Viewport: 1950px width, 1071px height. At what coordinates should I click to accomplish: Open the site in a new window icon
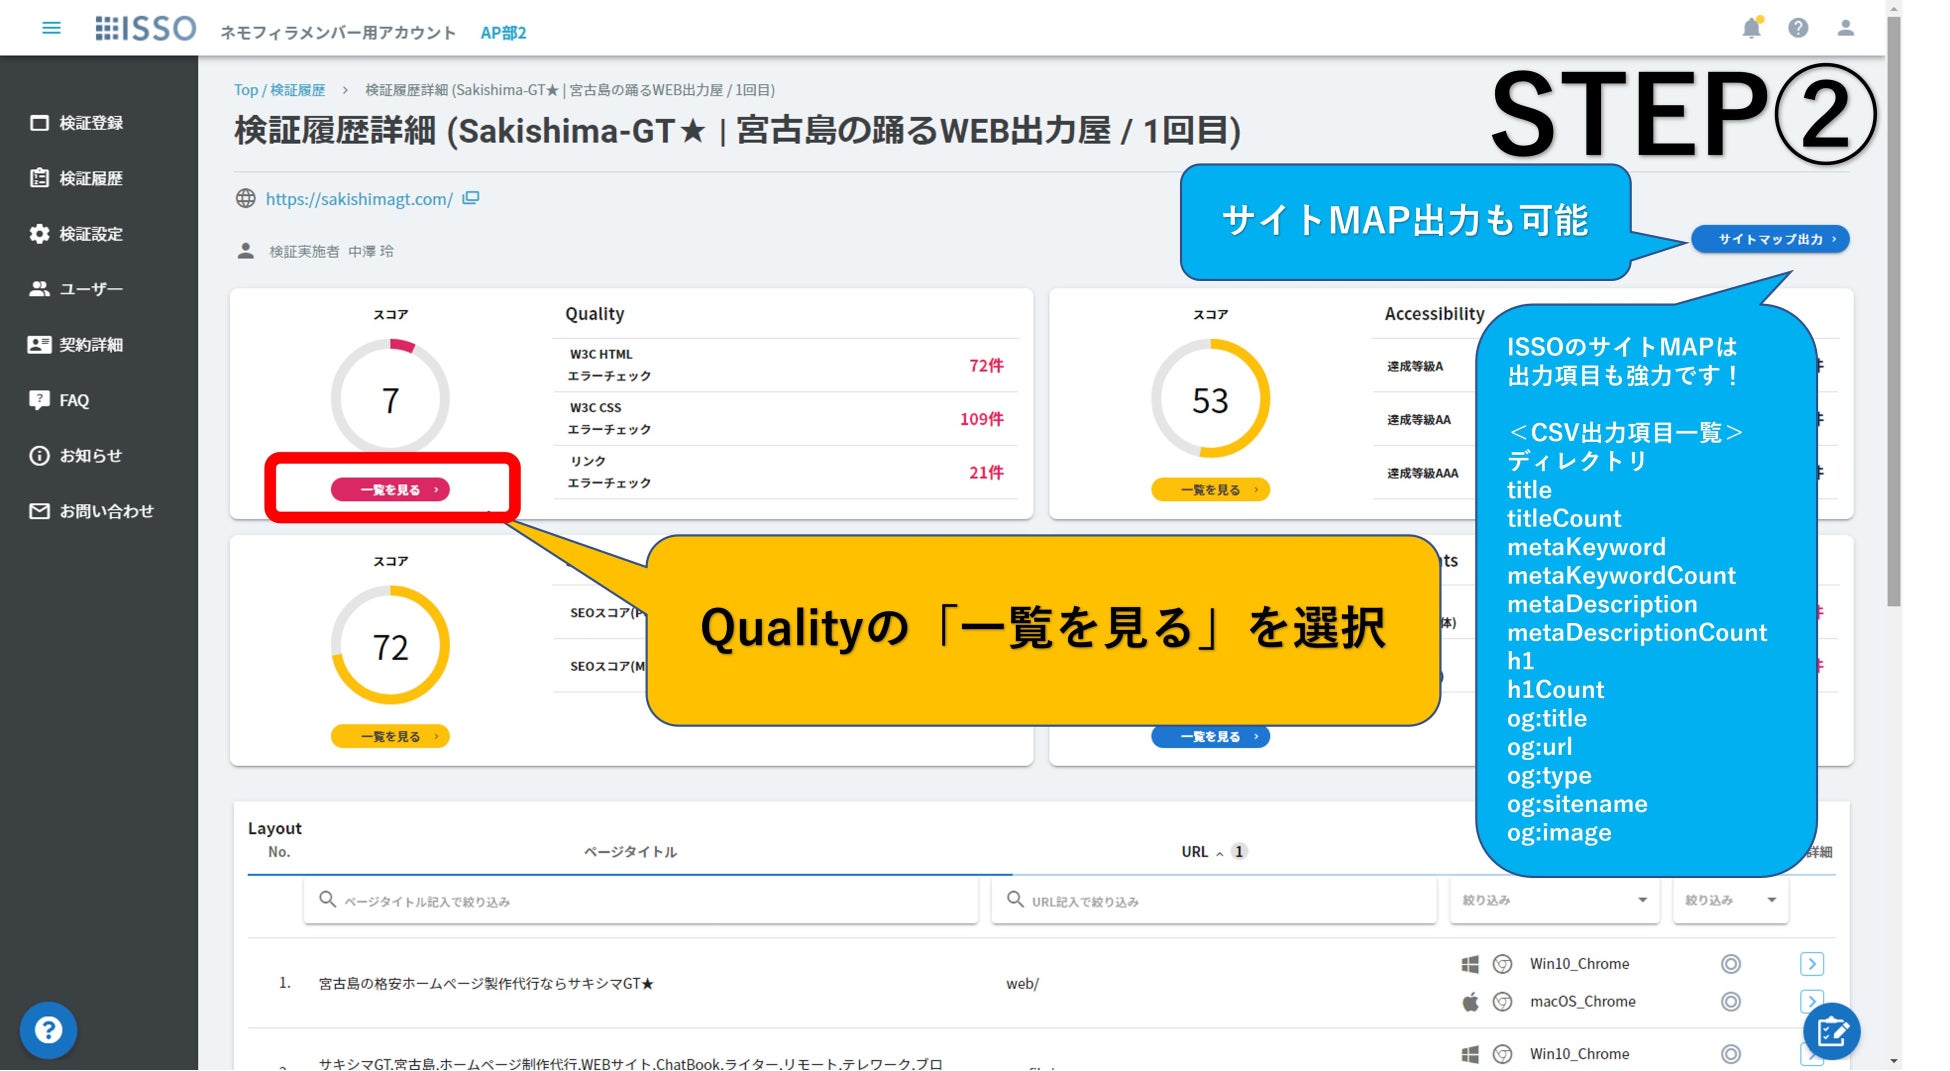[471, 198]
